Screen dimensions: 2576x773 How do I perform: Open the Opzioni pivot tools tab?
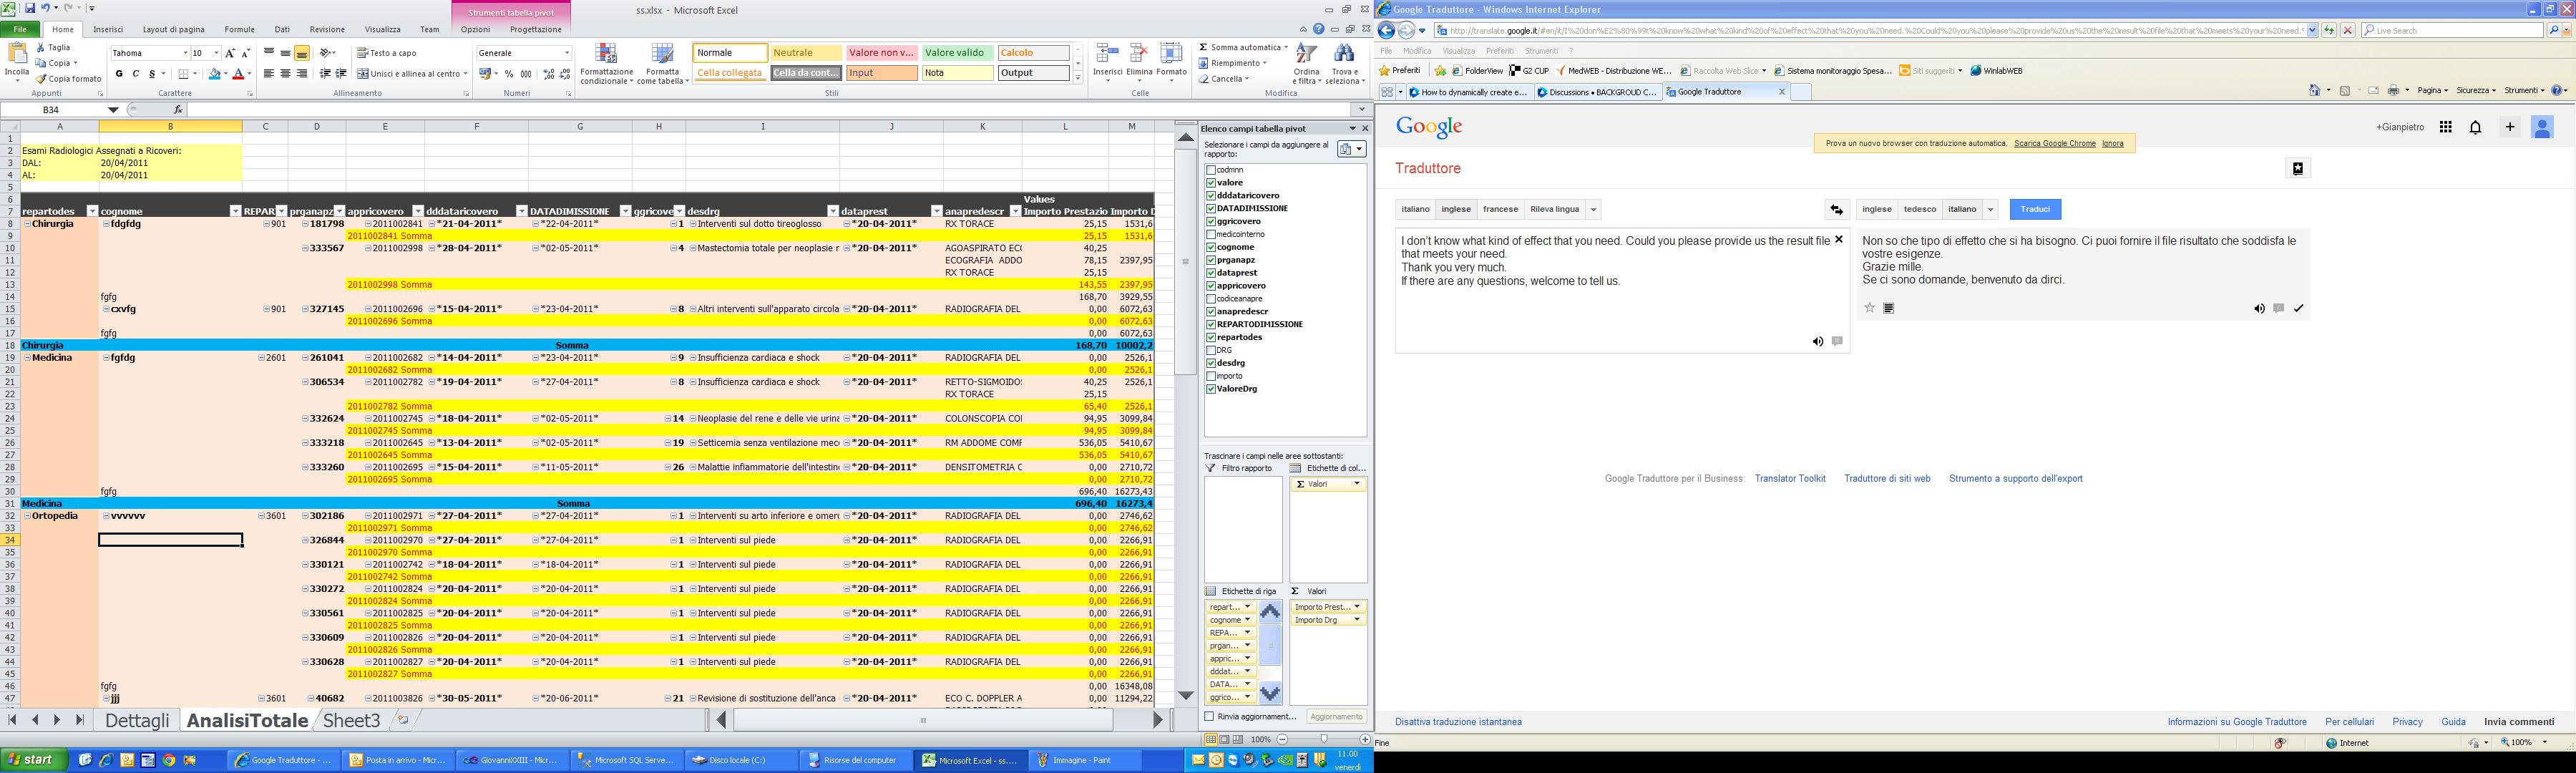[x=476, y=30]
